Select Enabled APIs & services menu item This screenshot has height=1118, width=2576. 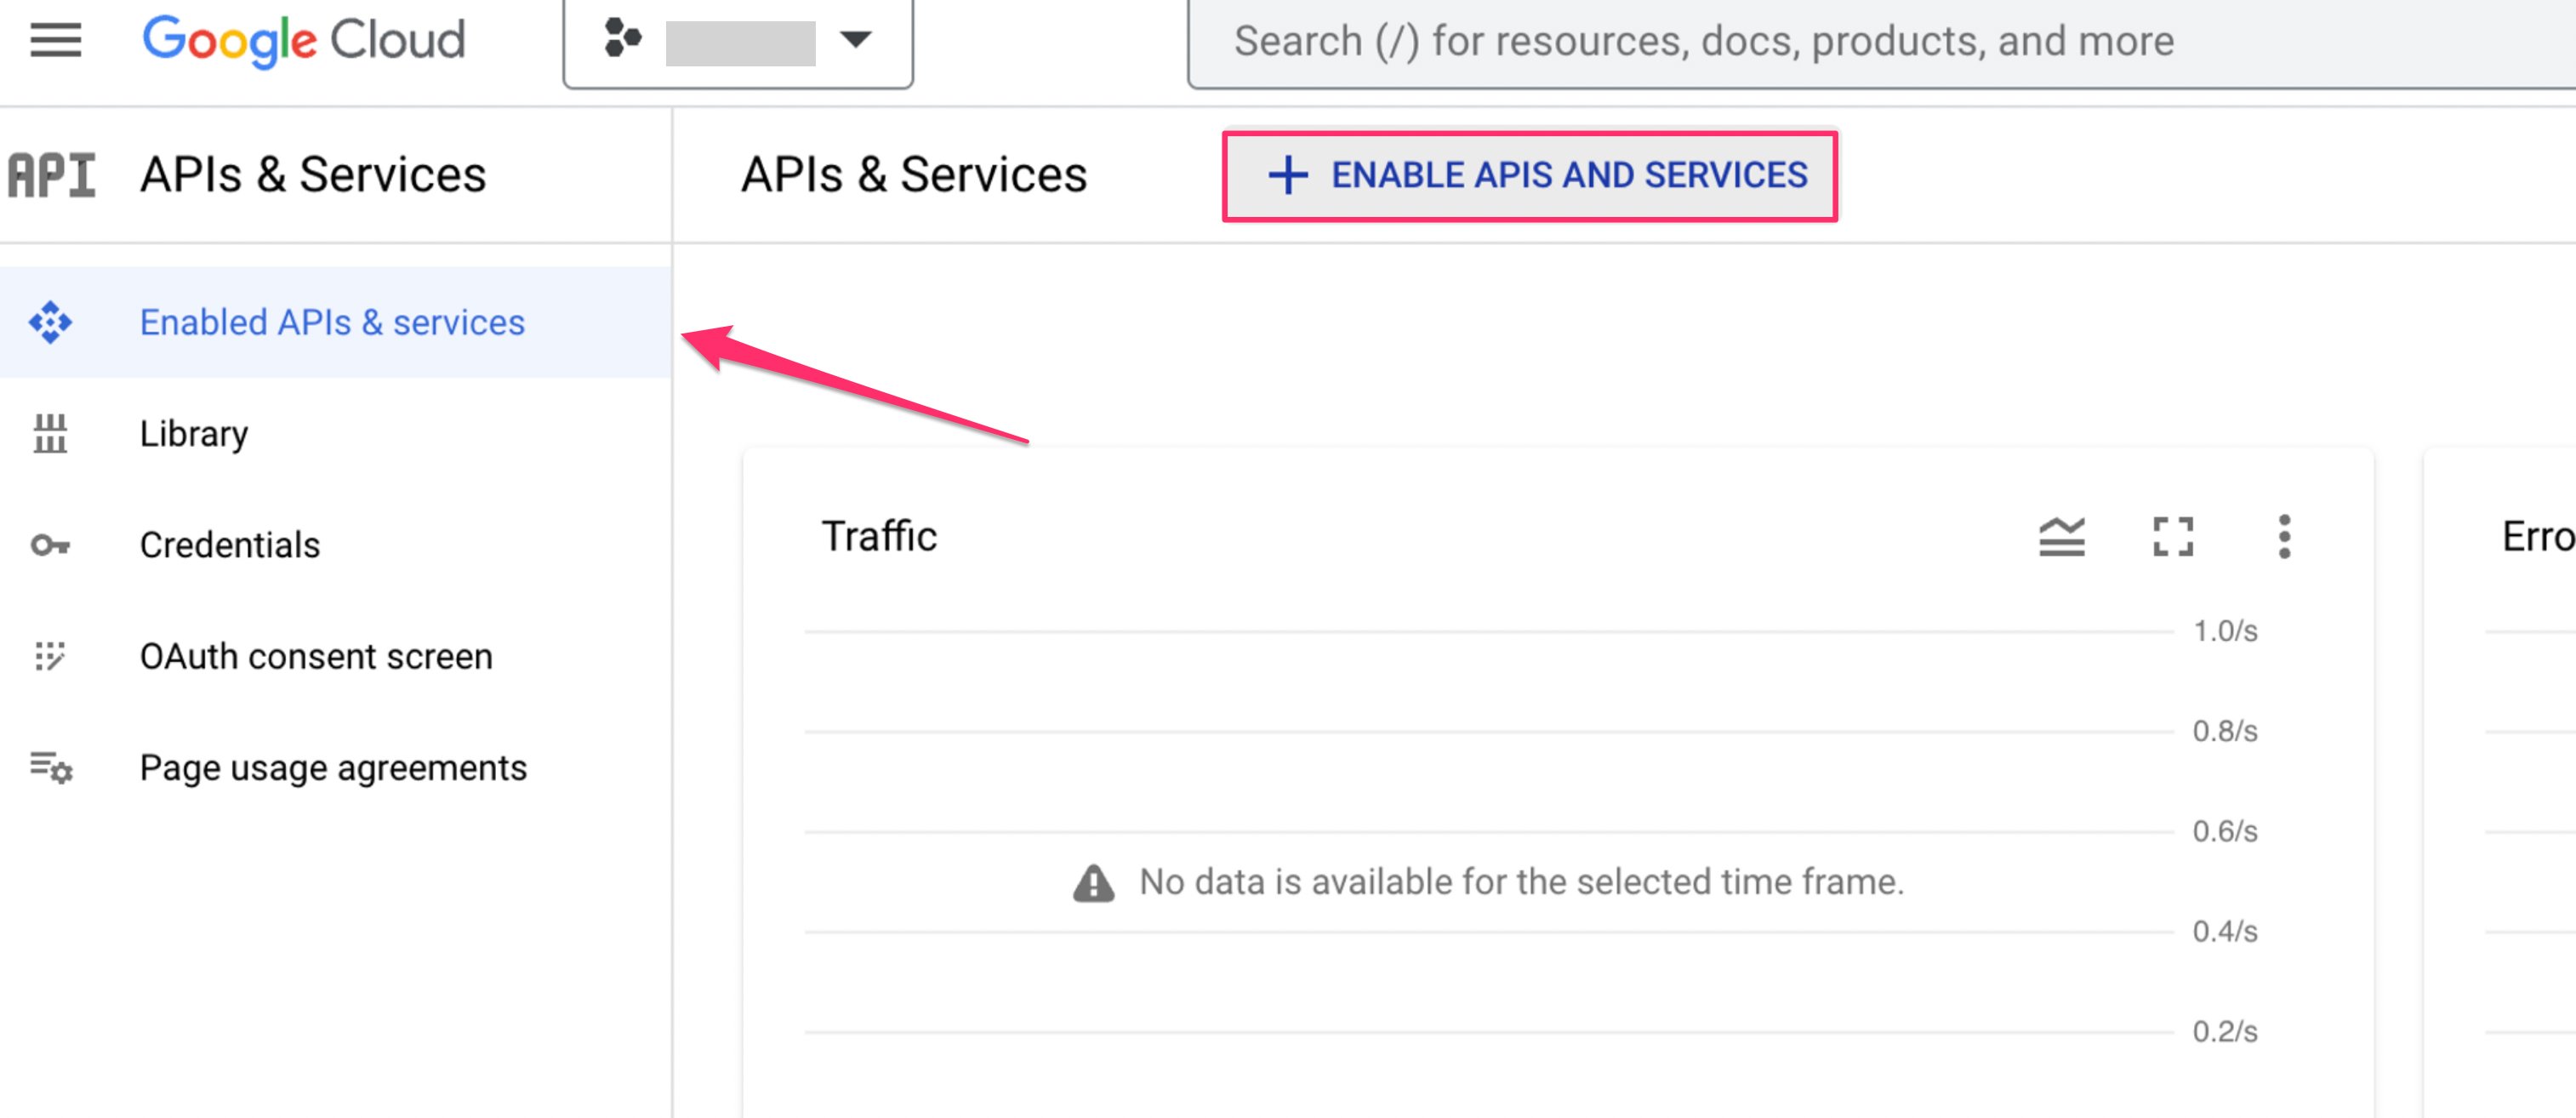click(336, 322)
